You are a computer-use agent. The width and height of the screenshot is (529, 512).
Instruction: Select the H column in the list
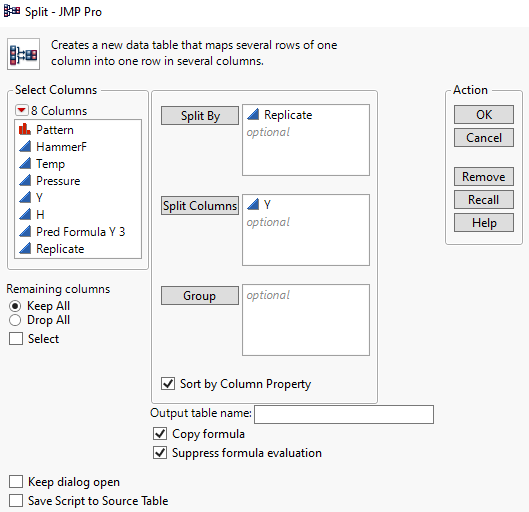coord(40,215)
